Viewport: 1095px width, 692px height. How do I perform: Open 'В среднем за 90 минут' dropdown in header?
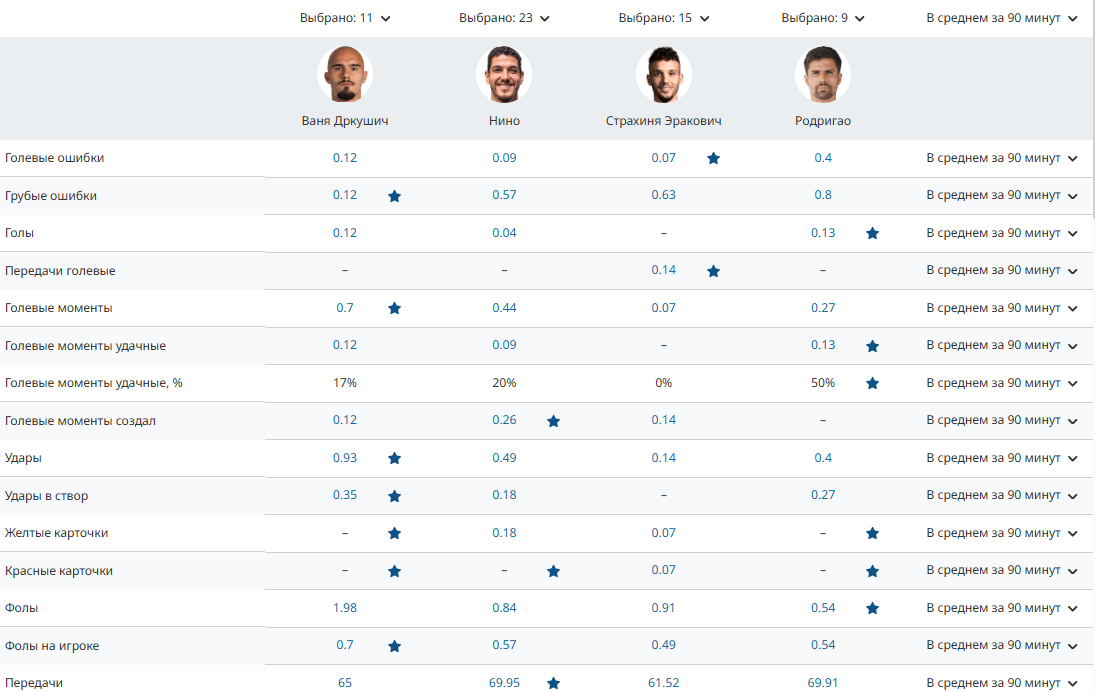pyautogui.click(x=1001, y=18)
